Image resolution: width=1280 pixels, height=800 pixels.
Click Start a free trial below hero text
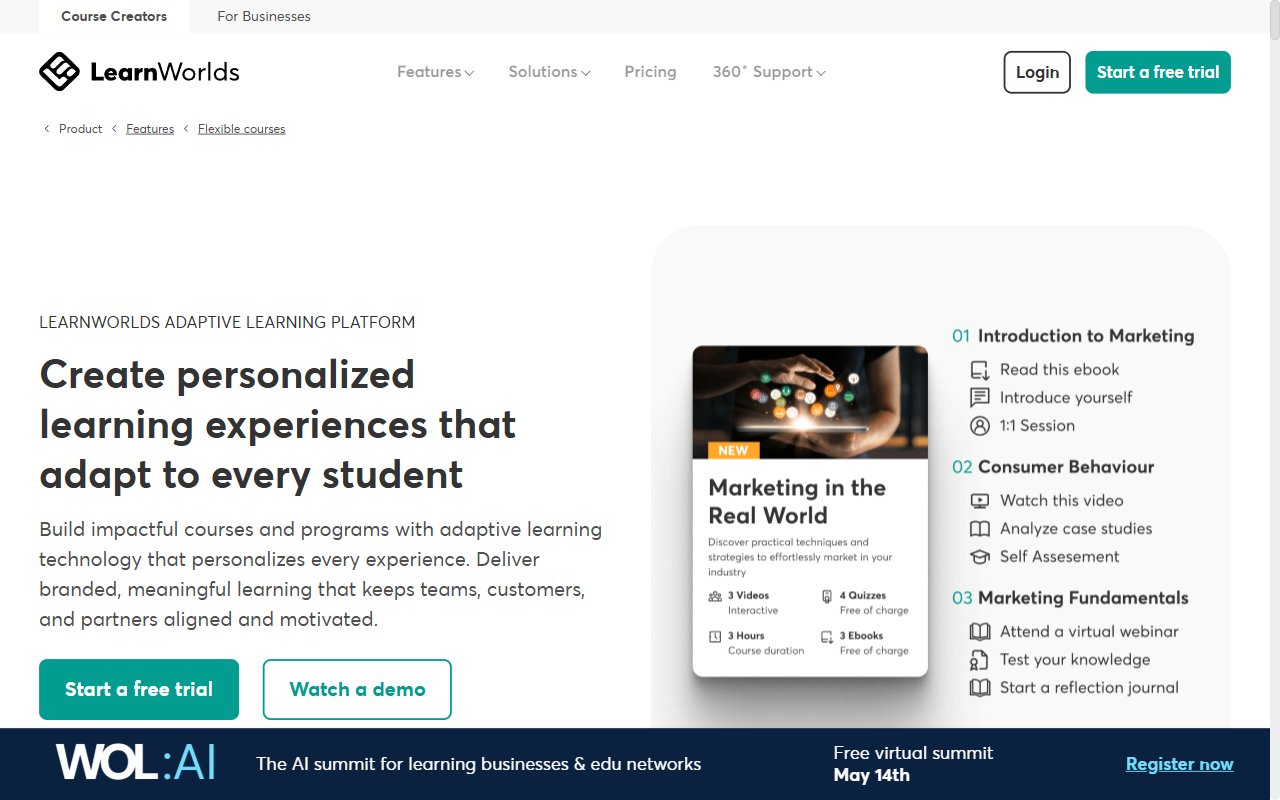[x=139, y=689]
